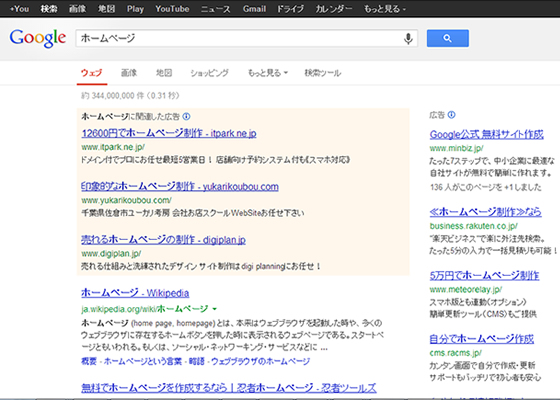Click green URL cms.racms.jp/

(x=456, y=353)
